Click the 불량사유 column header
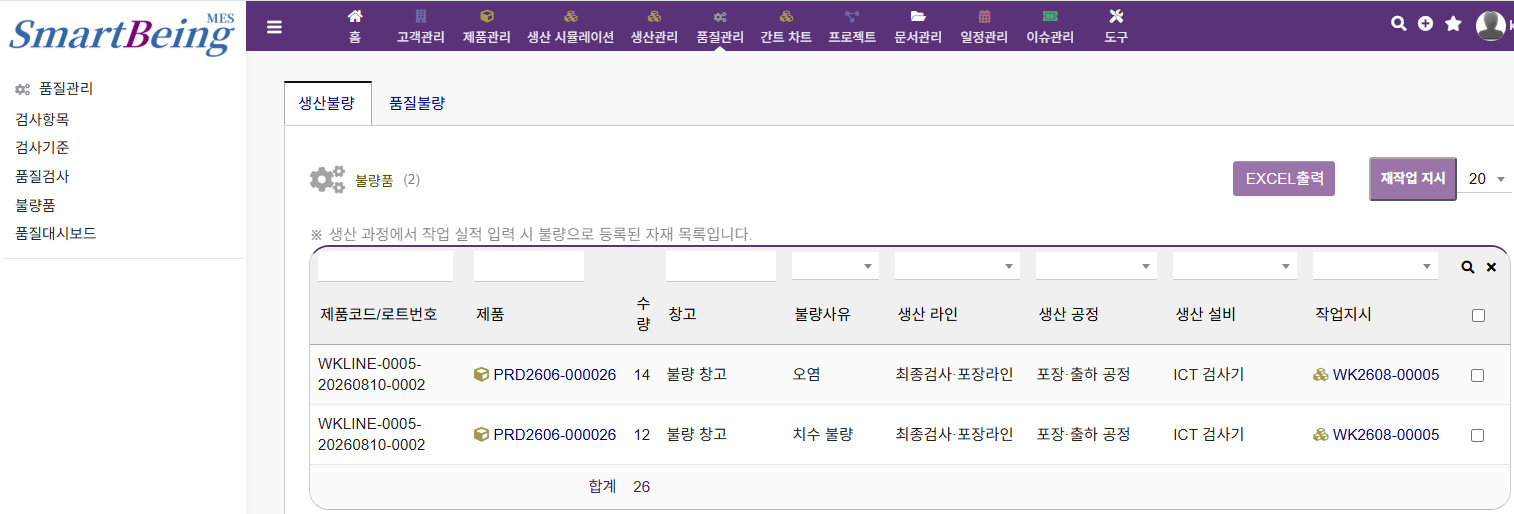The height and width of the screenshot is (514, 1514). [x=822, y=315]
